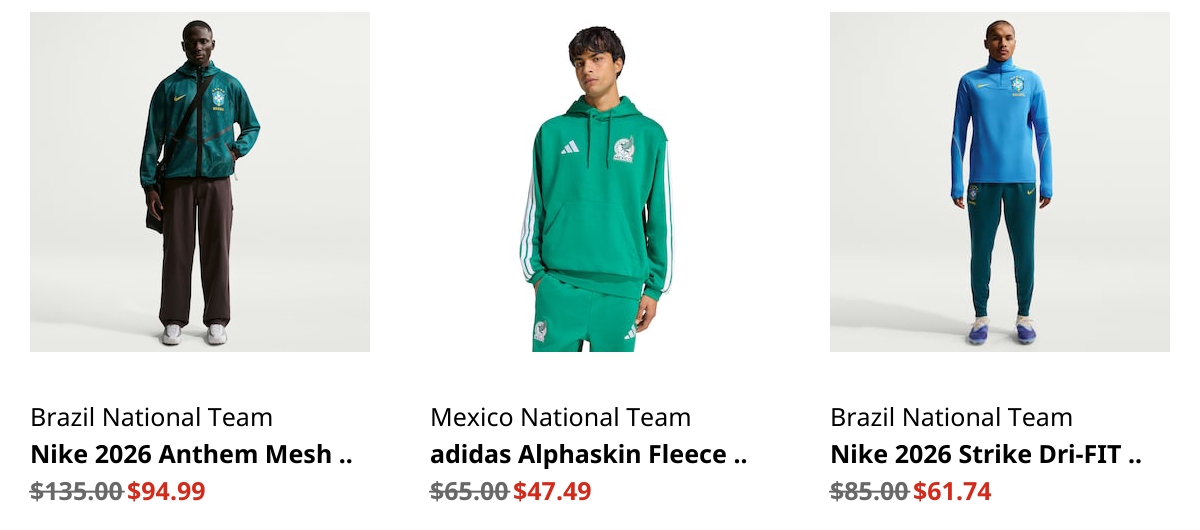
Task: Click the adidas logo on the hoodie chest
Action: [569, 147]
